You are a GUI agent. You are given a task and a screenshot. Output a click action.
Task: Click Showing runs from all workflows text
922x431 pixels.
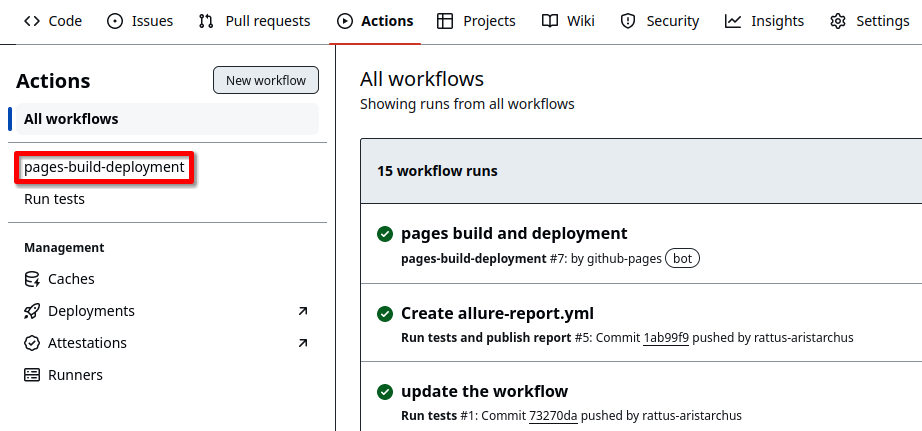467,105
